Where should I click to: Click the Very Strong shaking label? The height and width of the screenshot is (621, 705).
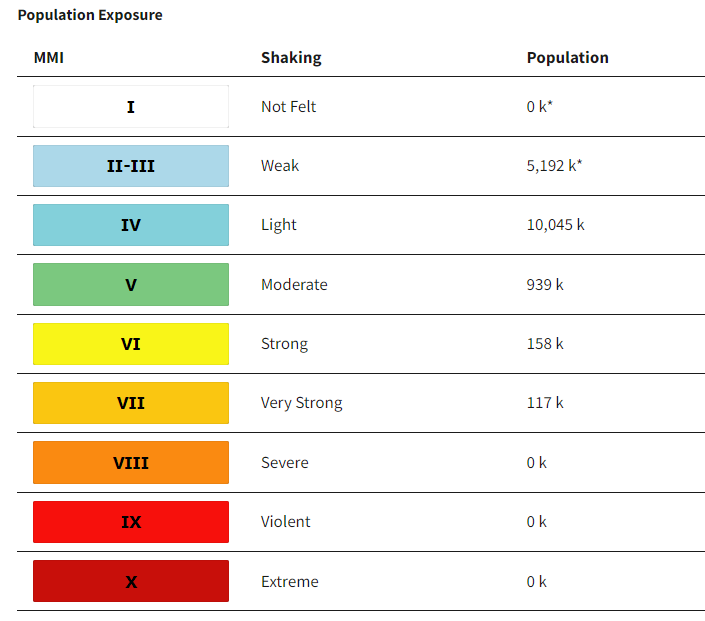(x=301, y=403)
